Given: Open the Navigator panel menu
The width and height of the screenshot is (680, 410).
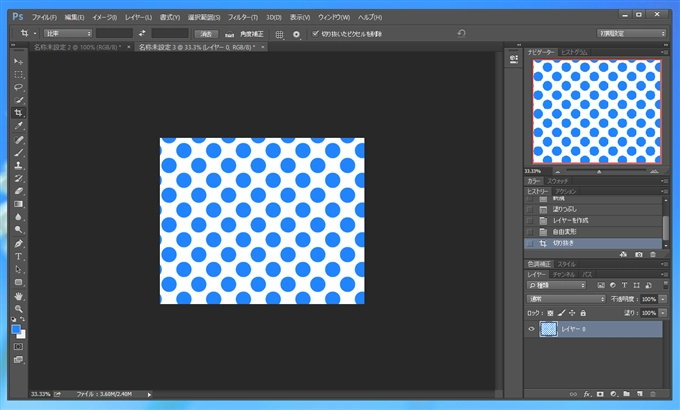Looking at the screenshot, I should pos(664,52).
